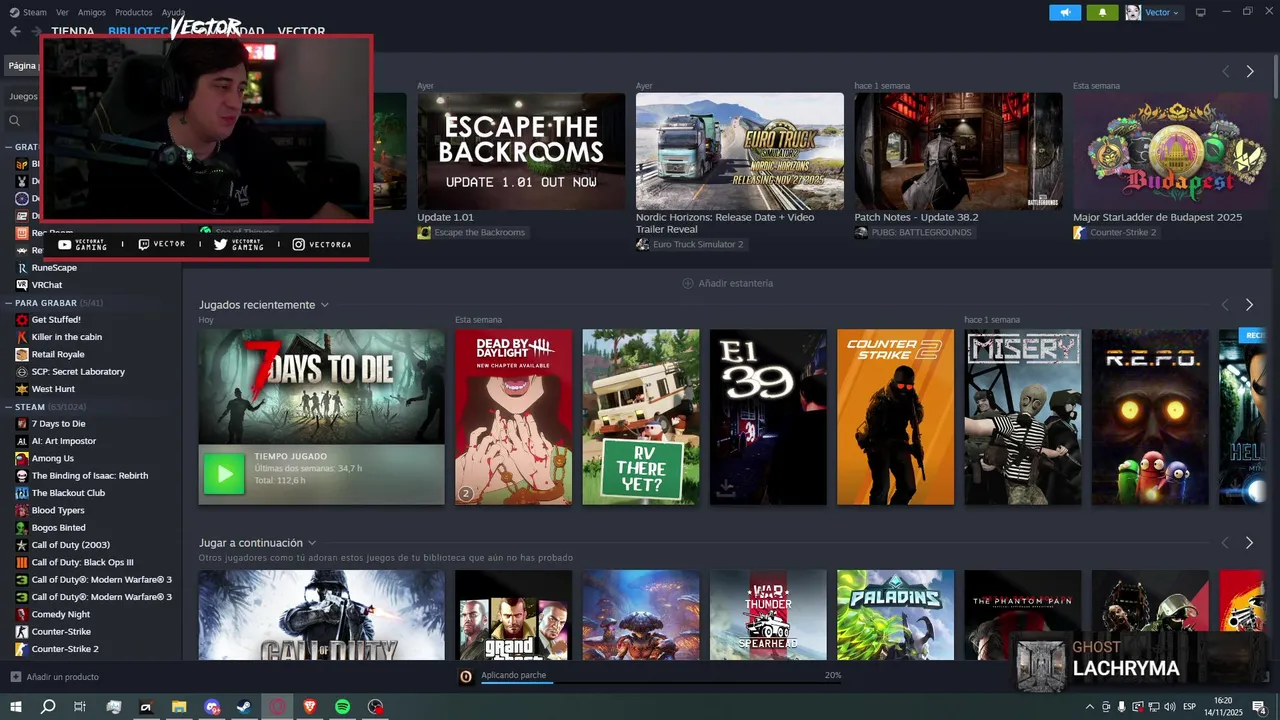Show hidden tray icons chevron

pos(1090,707)
